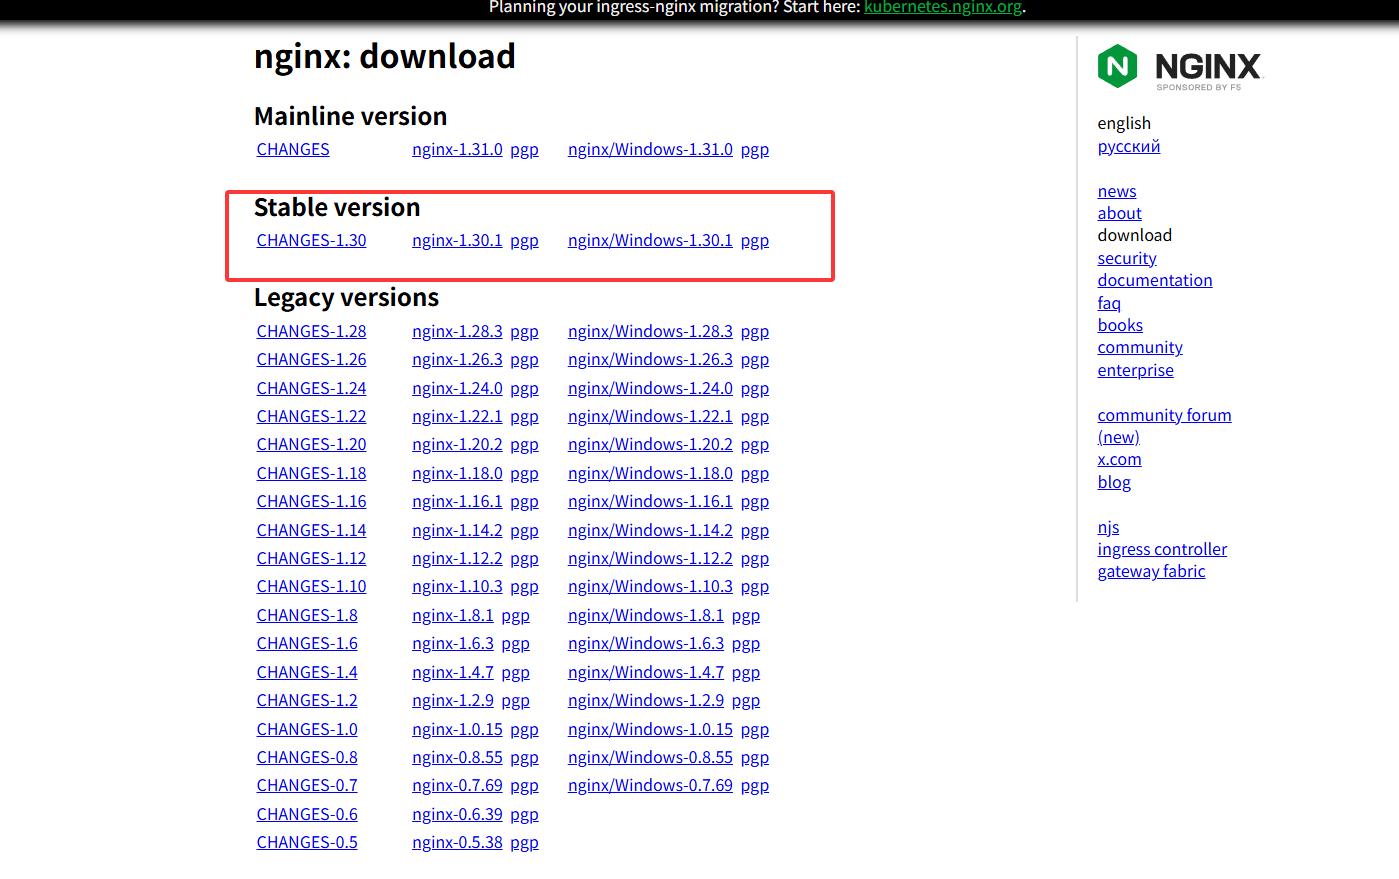Open pgp signature for nginx-0.6.39
Image resolution: width=1399 pixels, height=879 pixels.
tap(524, 815)
